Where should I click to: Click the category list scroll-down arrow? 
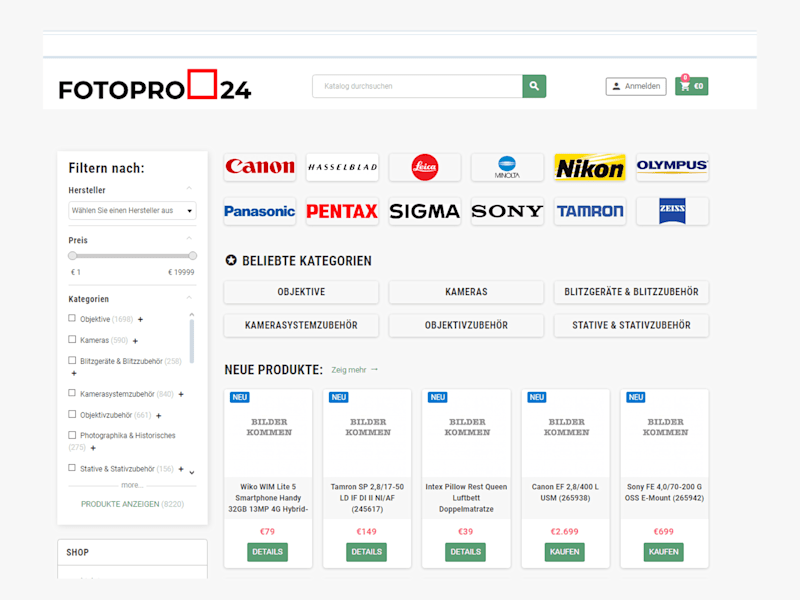(x=192, y=473)
